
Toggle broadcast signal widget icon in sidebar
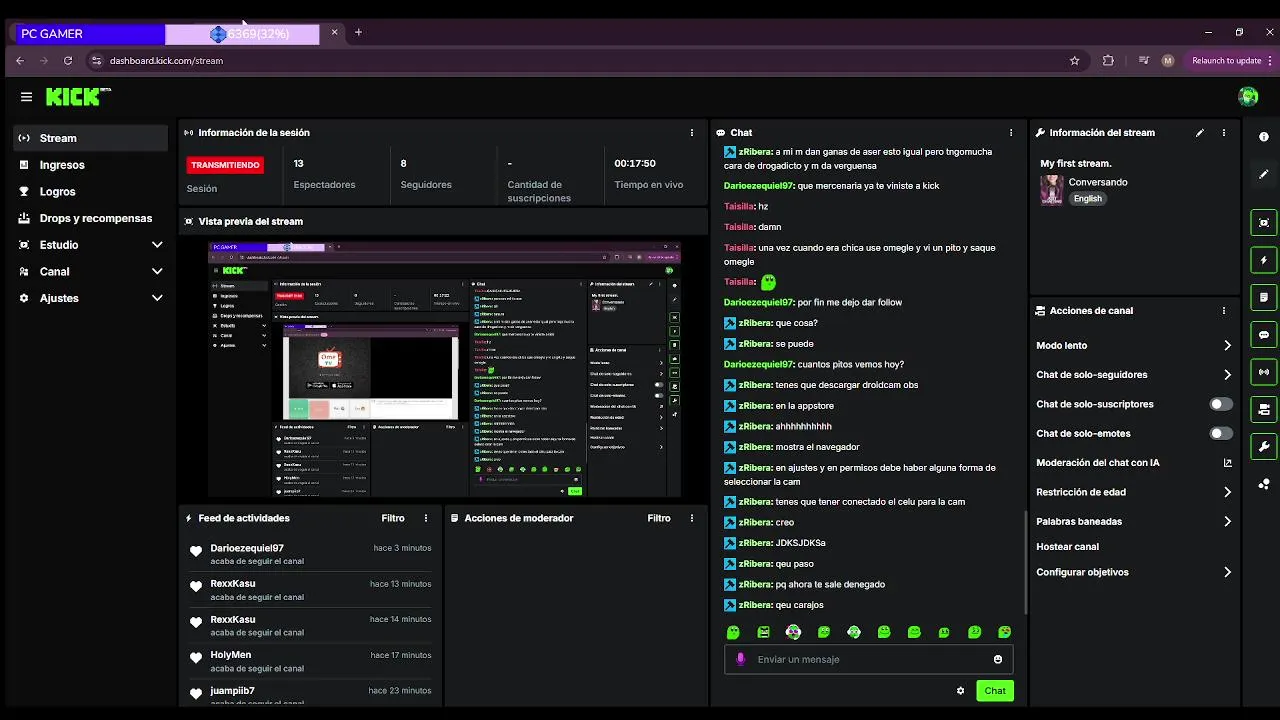[1264, 372]
